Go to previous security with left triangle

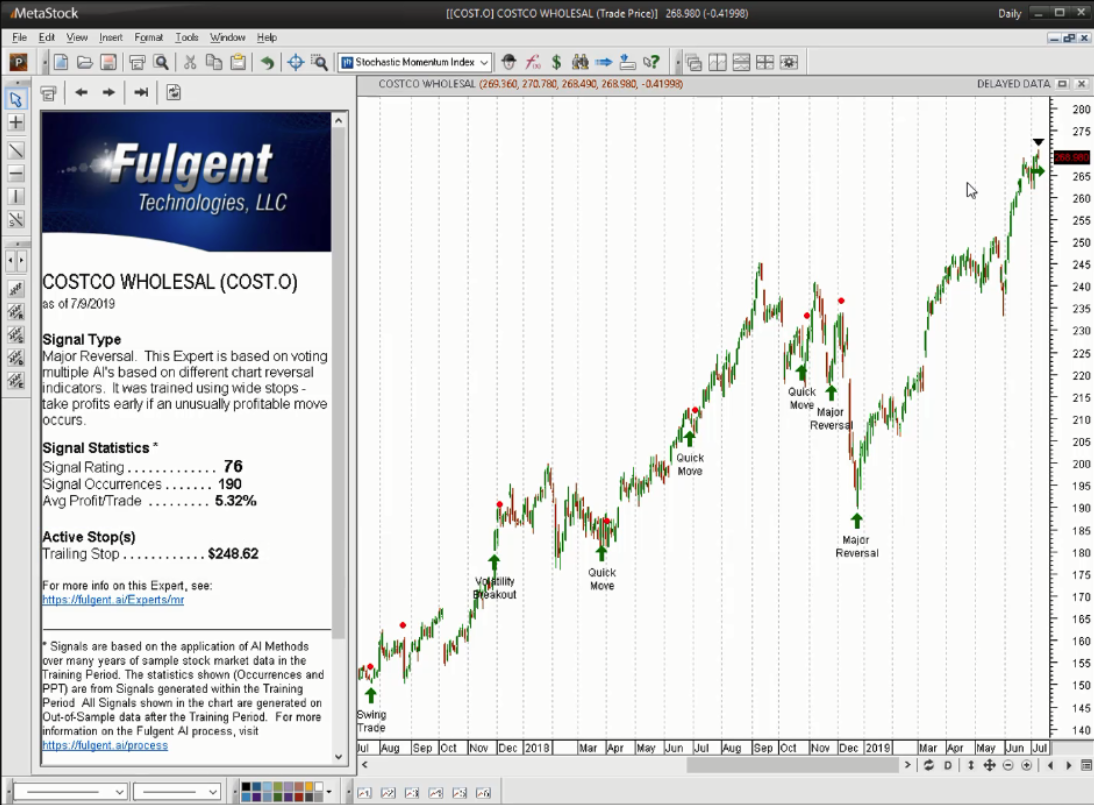[1050, 765]
